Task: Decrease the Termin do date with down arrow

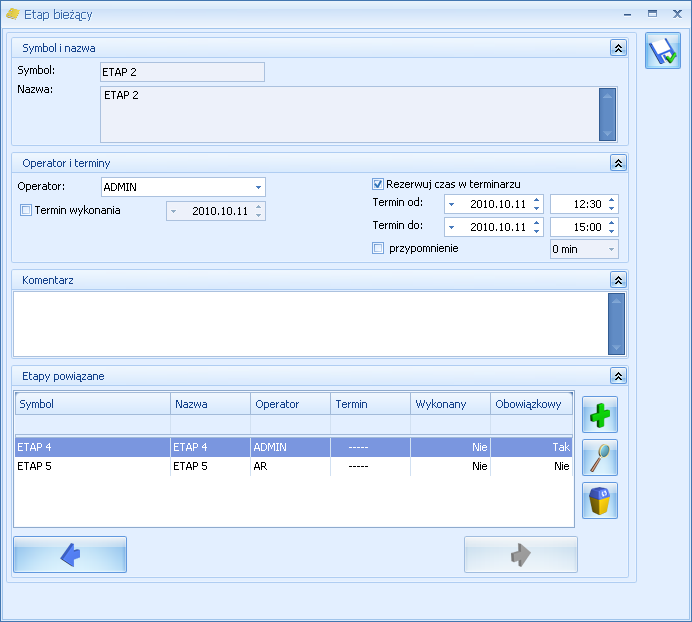Action: (536, 231)
